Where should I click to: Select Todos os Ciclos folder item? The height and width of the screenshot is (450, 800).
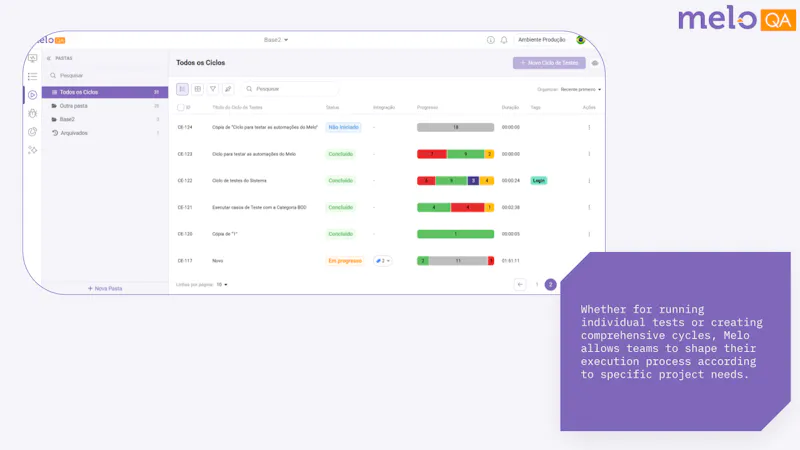(105, 92)
